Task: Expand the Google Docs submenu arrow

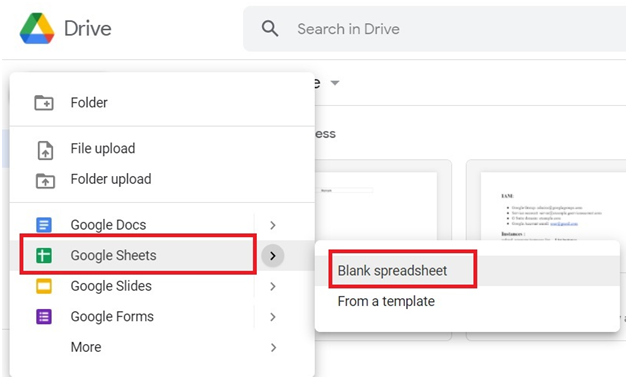Action: point(273,225)
